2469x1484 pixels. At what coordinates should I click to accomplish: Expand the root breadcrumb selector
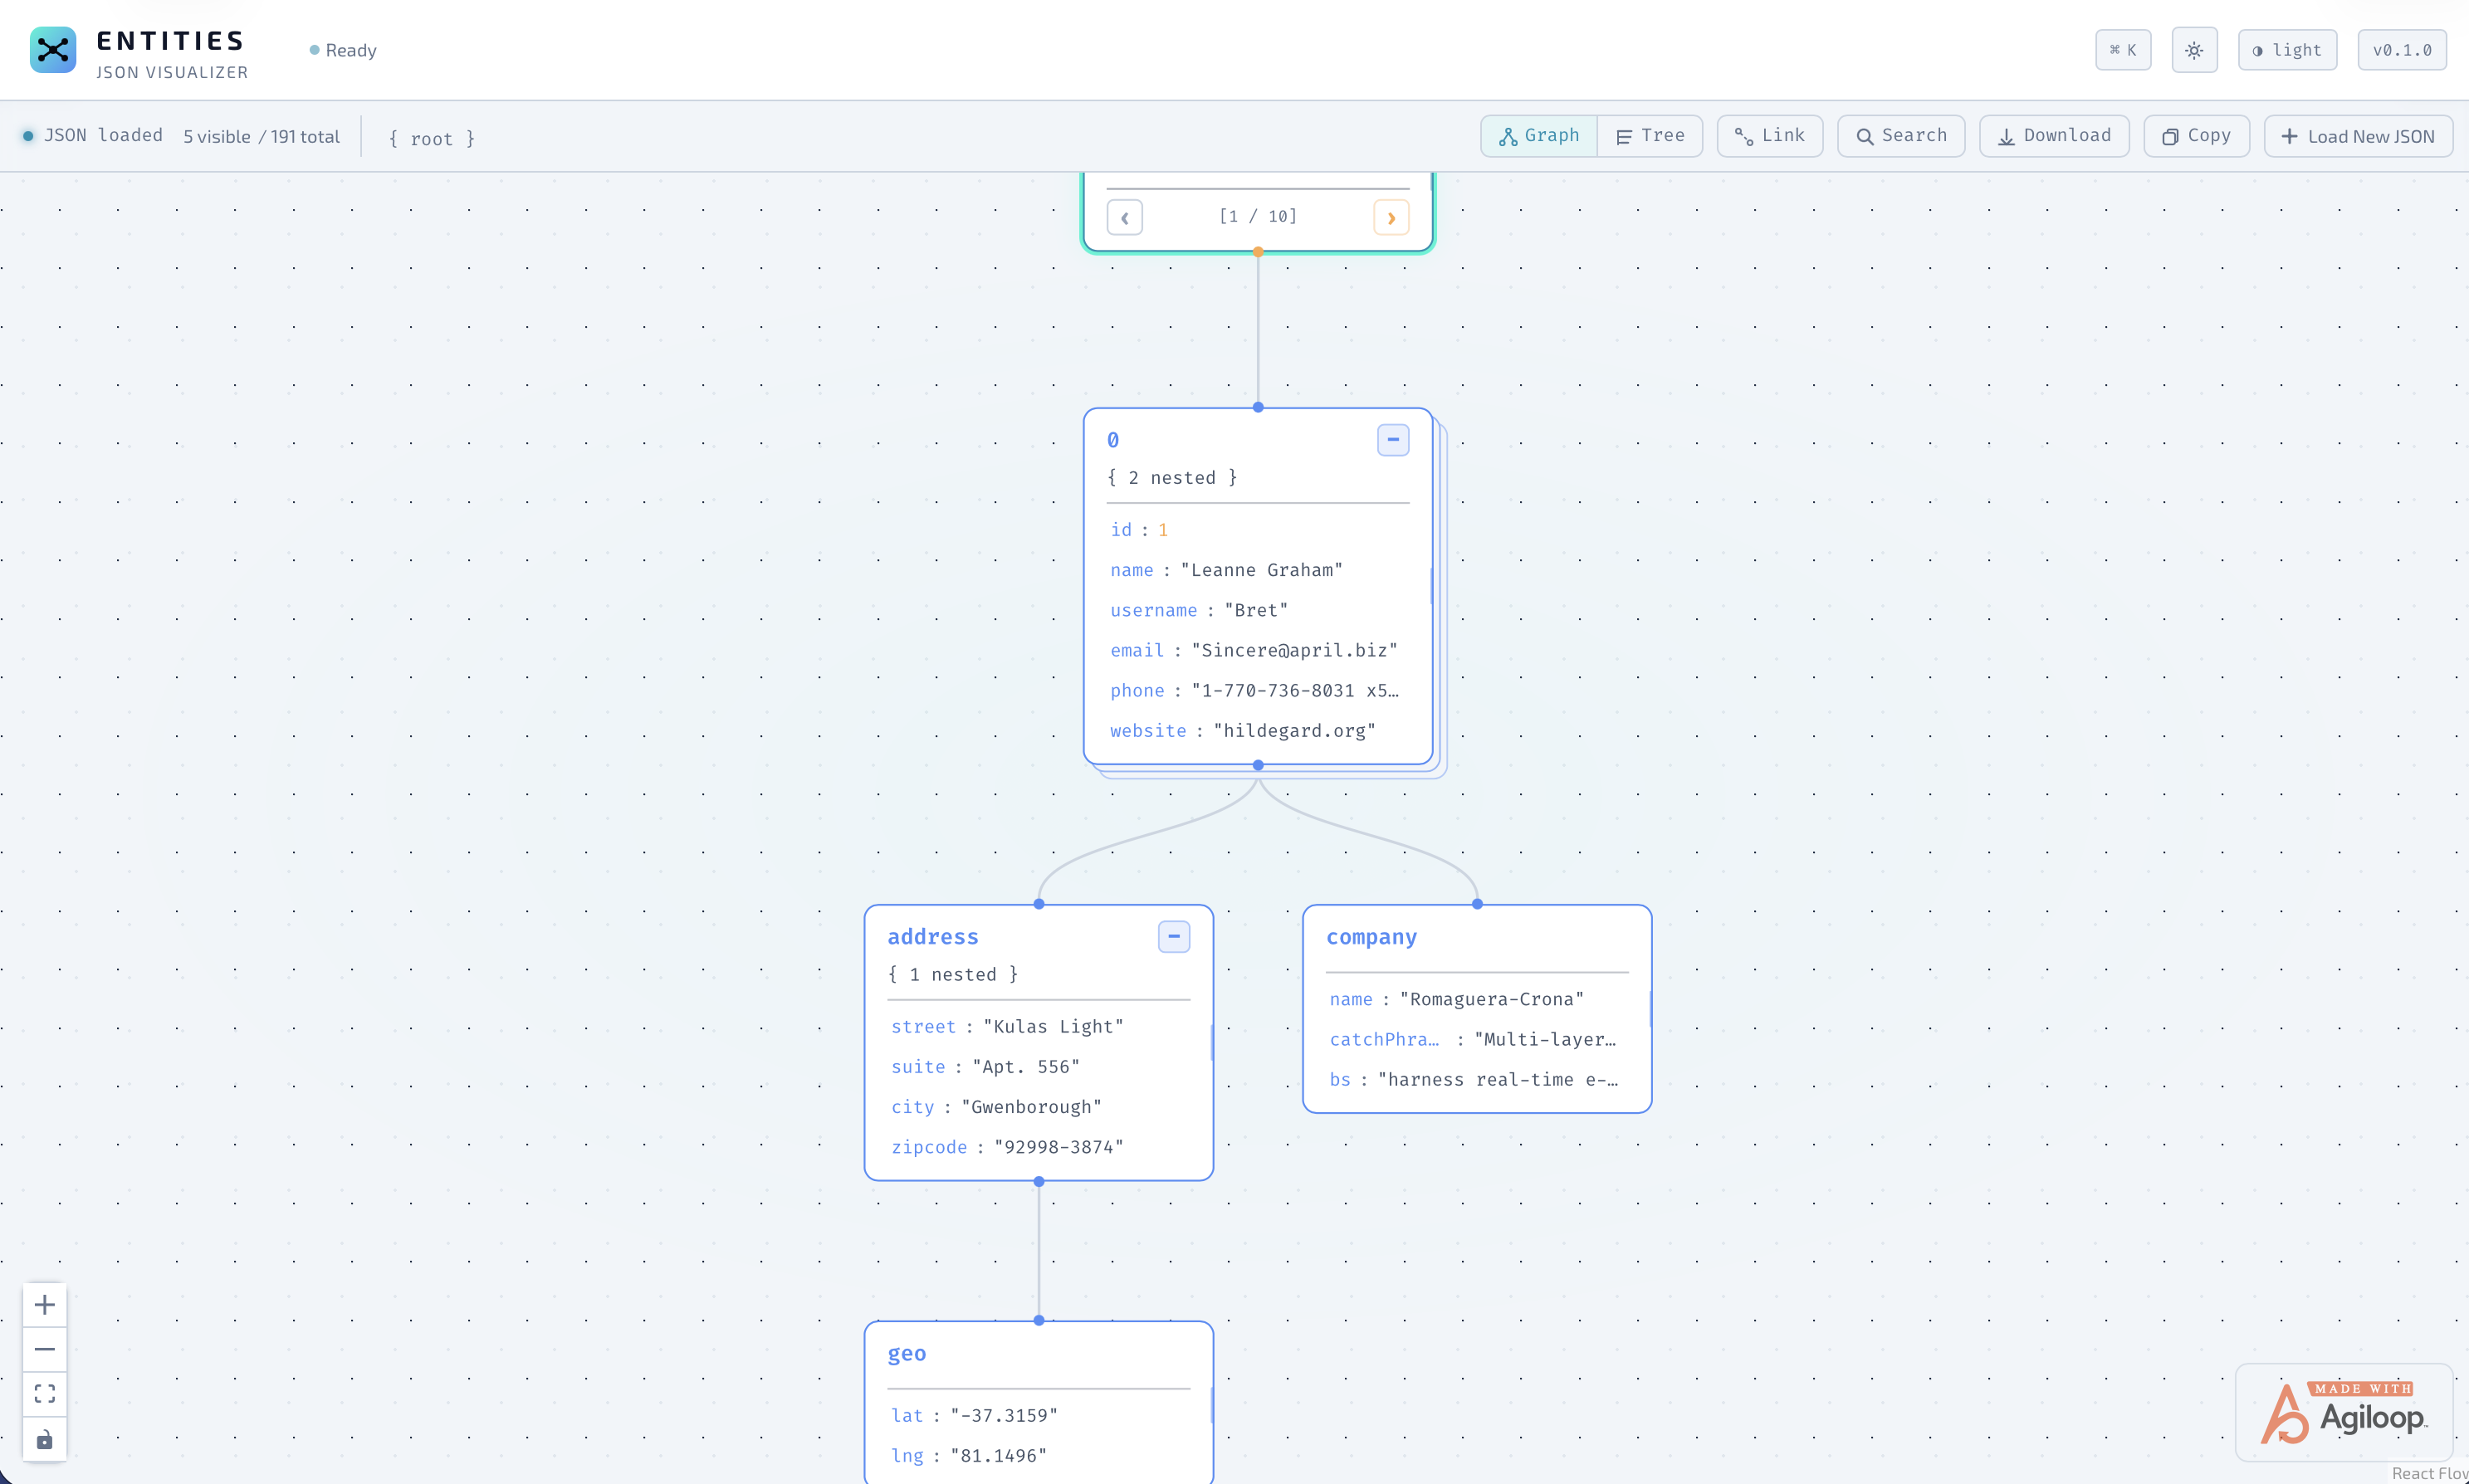coord(431,137)
